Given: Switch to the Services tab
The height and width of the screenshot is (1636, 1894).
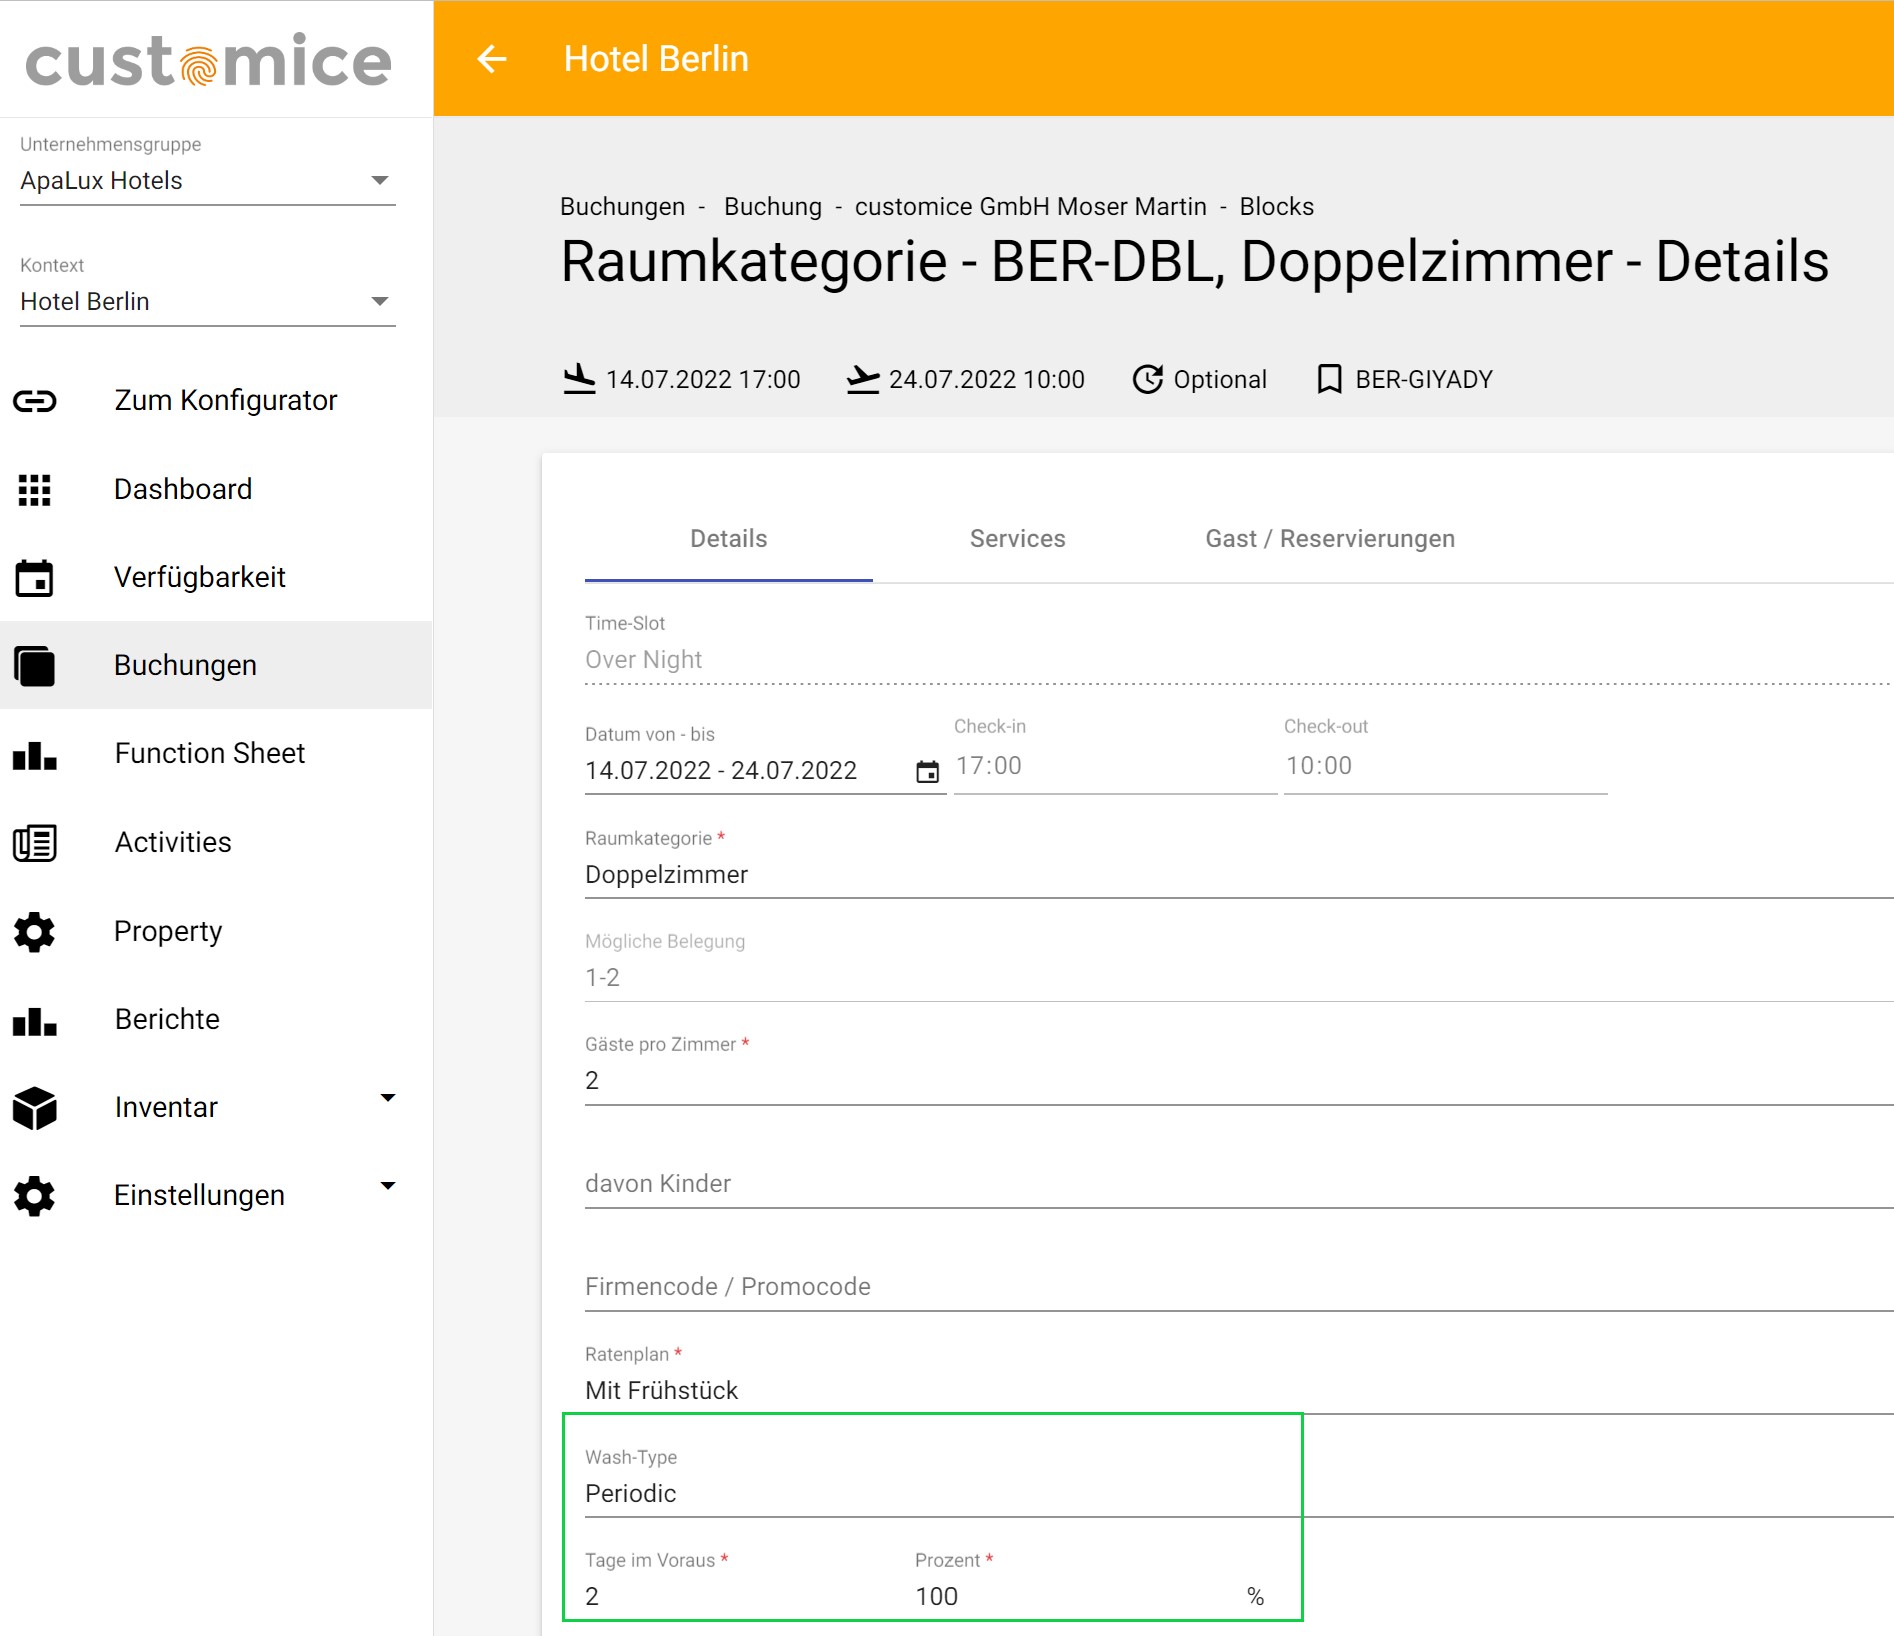Looking at the screenshot, I should point(1017,539).
